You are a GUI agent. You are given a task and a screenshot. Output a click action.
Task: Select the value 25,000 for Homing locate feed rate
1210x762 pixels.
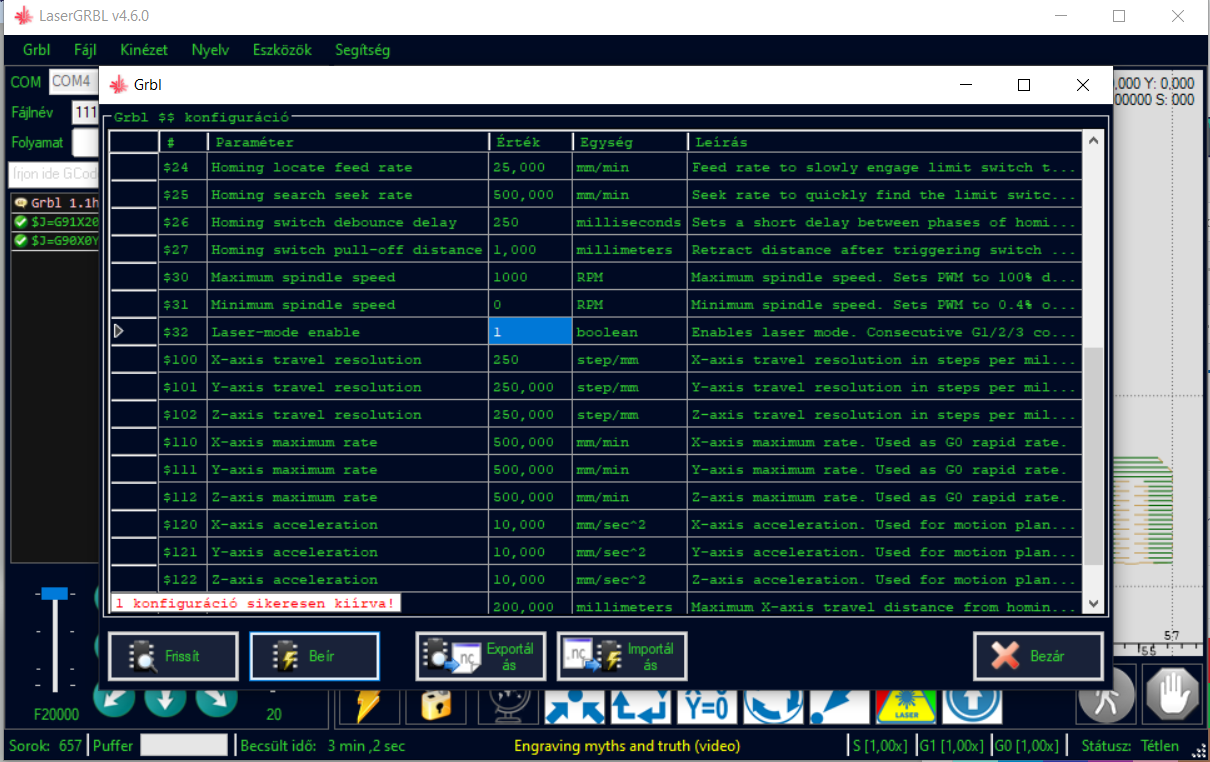click(x=530, y=167)
